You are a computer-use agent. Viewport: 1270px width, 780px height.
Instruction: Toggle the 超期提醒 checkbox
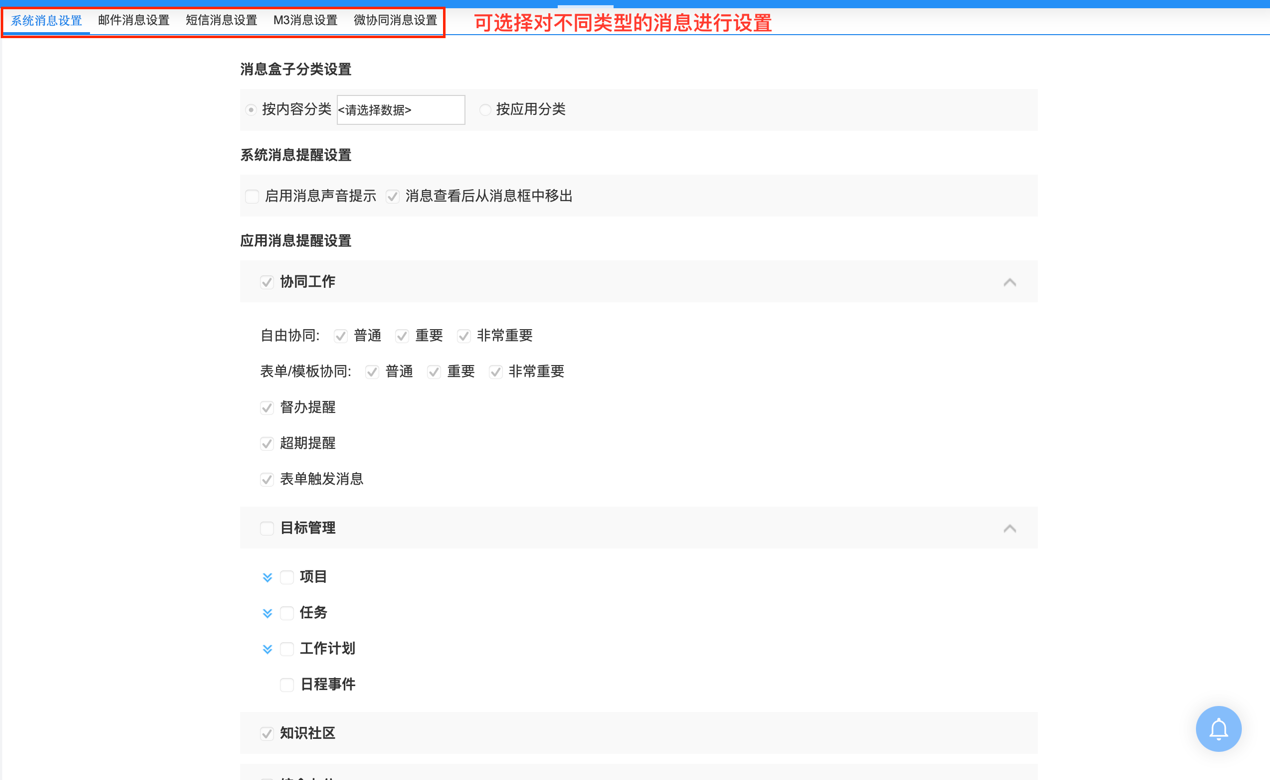(x=266, y=443)
